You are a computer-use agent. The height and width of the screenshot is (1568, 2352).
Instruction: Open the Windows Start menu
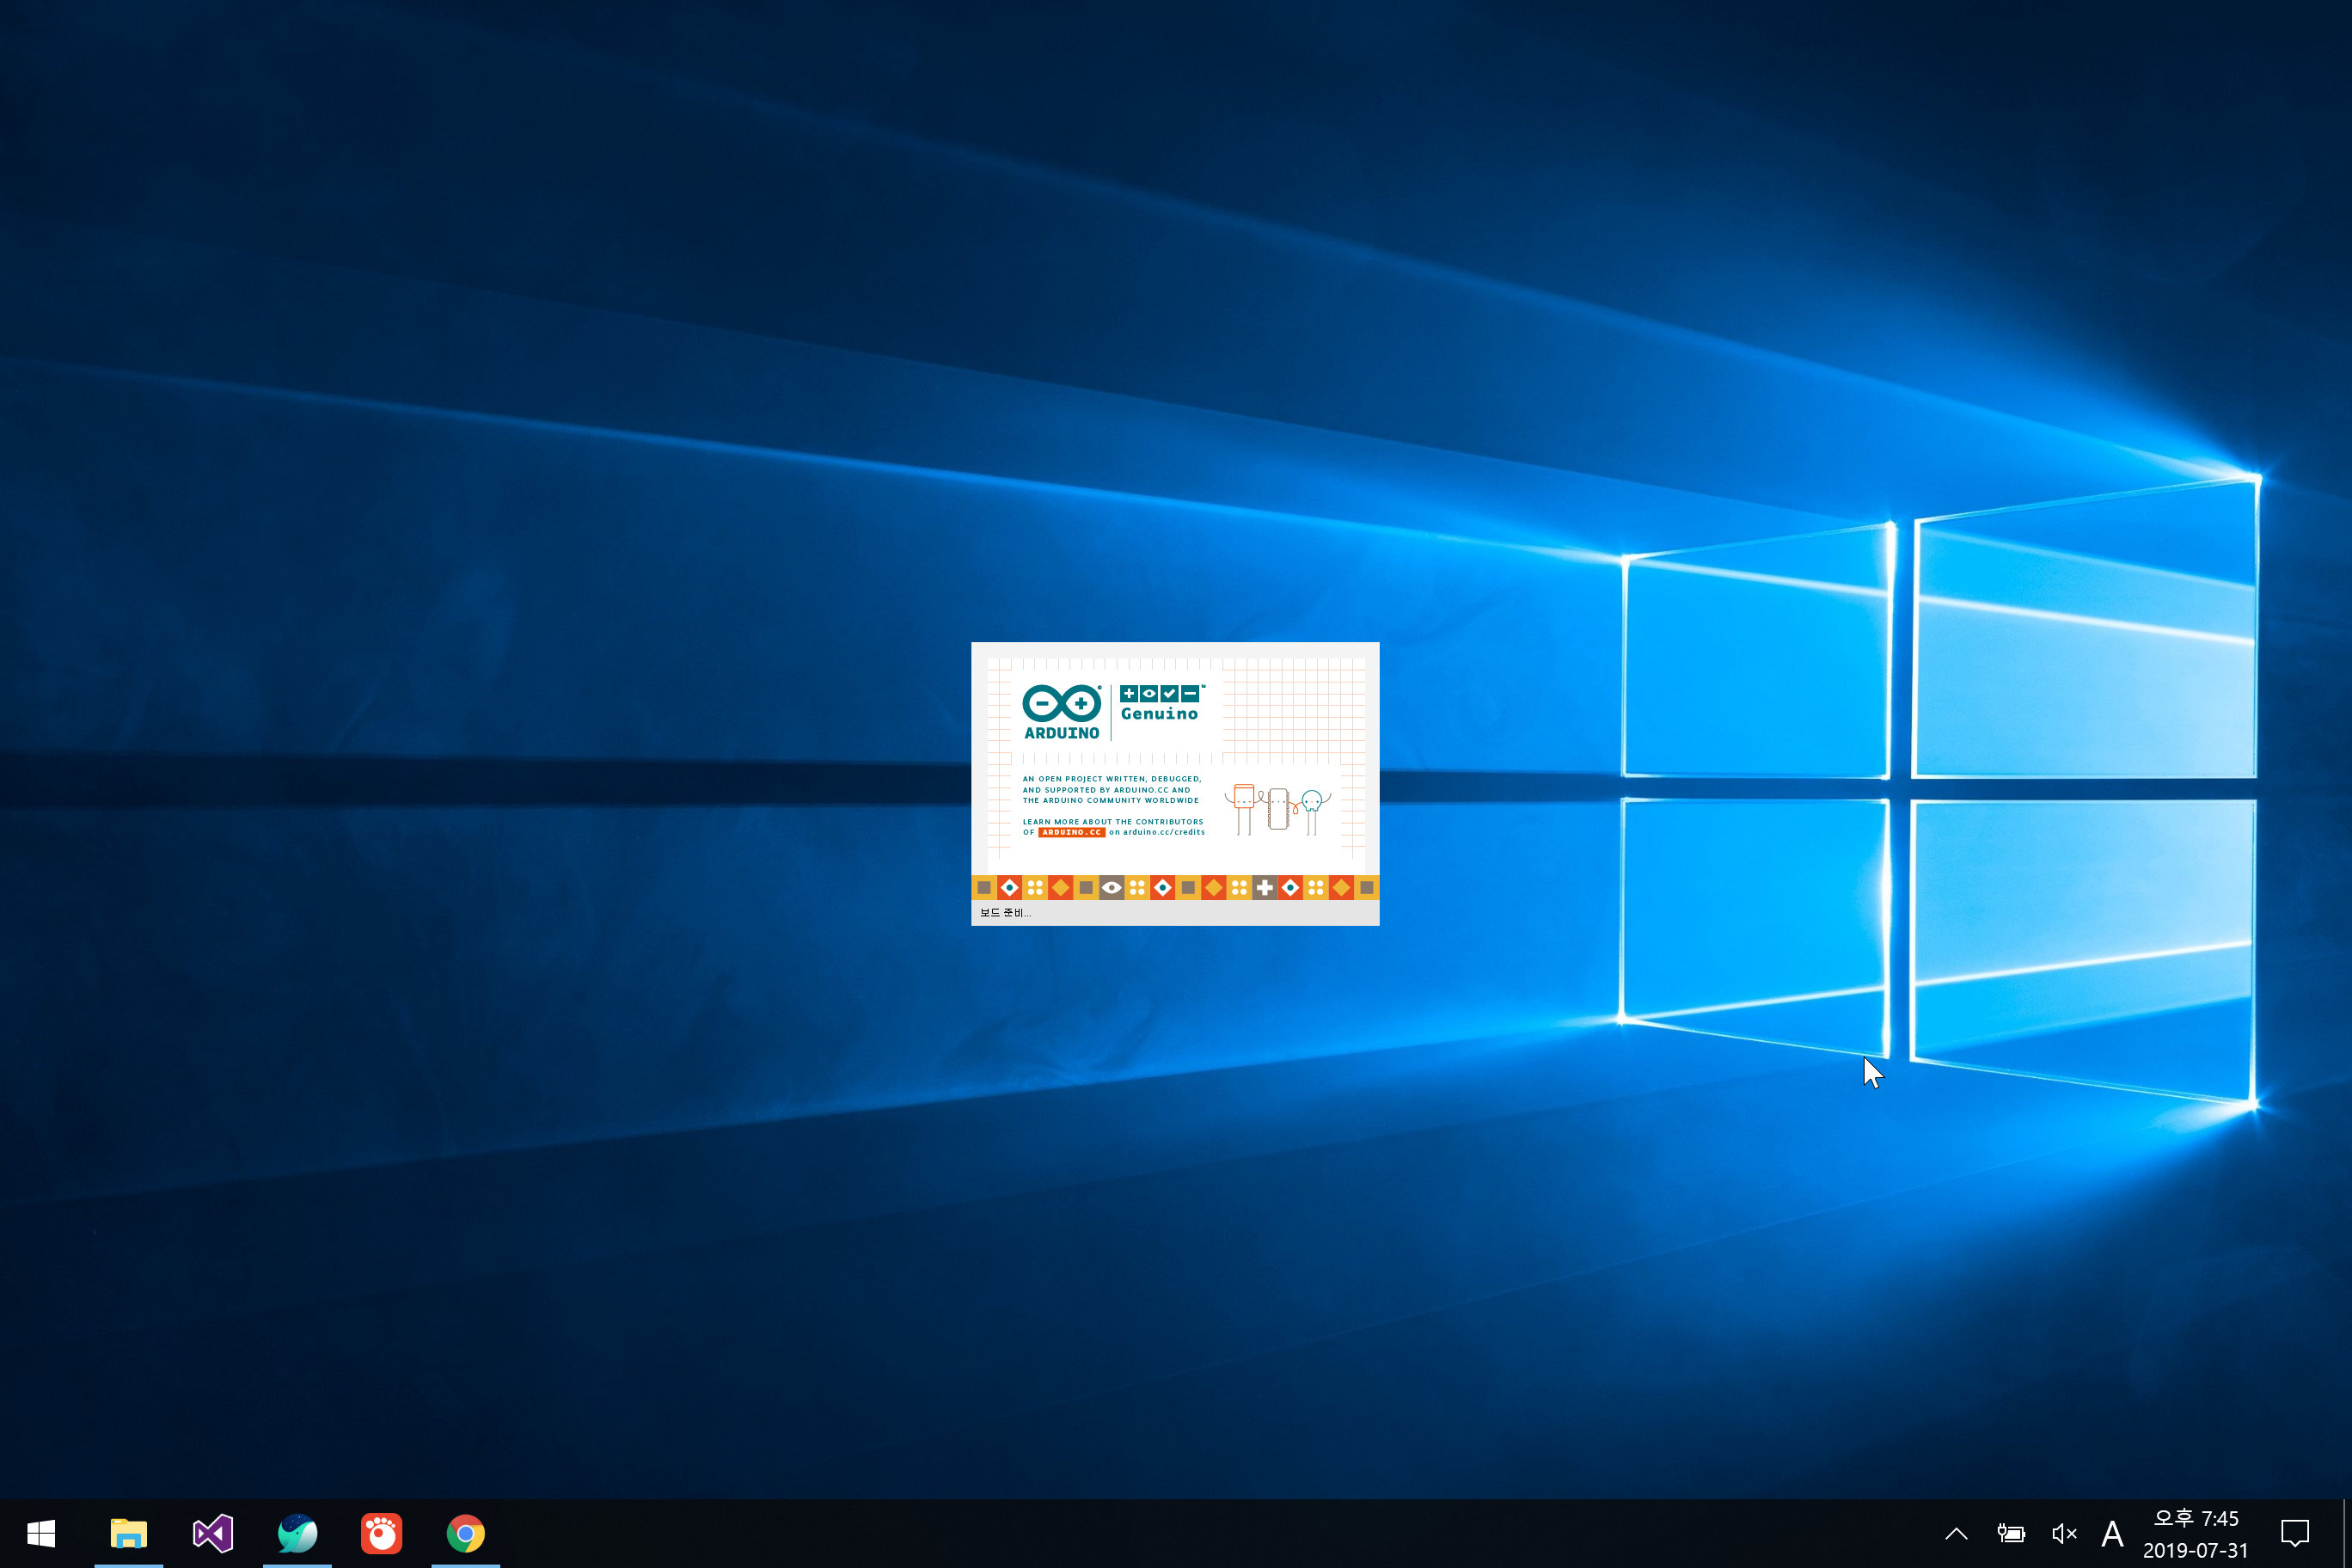(41, 1533)
